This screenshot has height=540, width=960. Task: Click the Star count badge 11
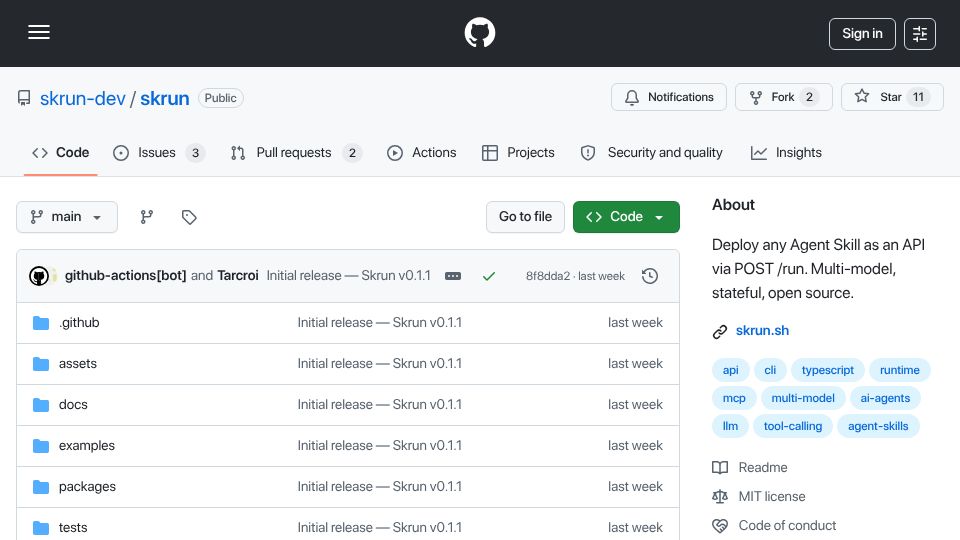918,97
